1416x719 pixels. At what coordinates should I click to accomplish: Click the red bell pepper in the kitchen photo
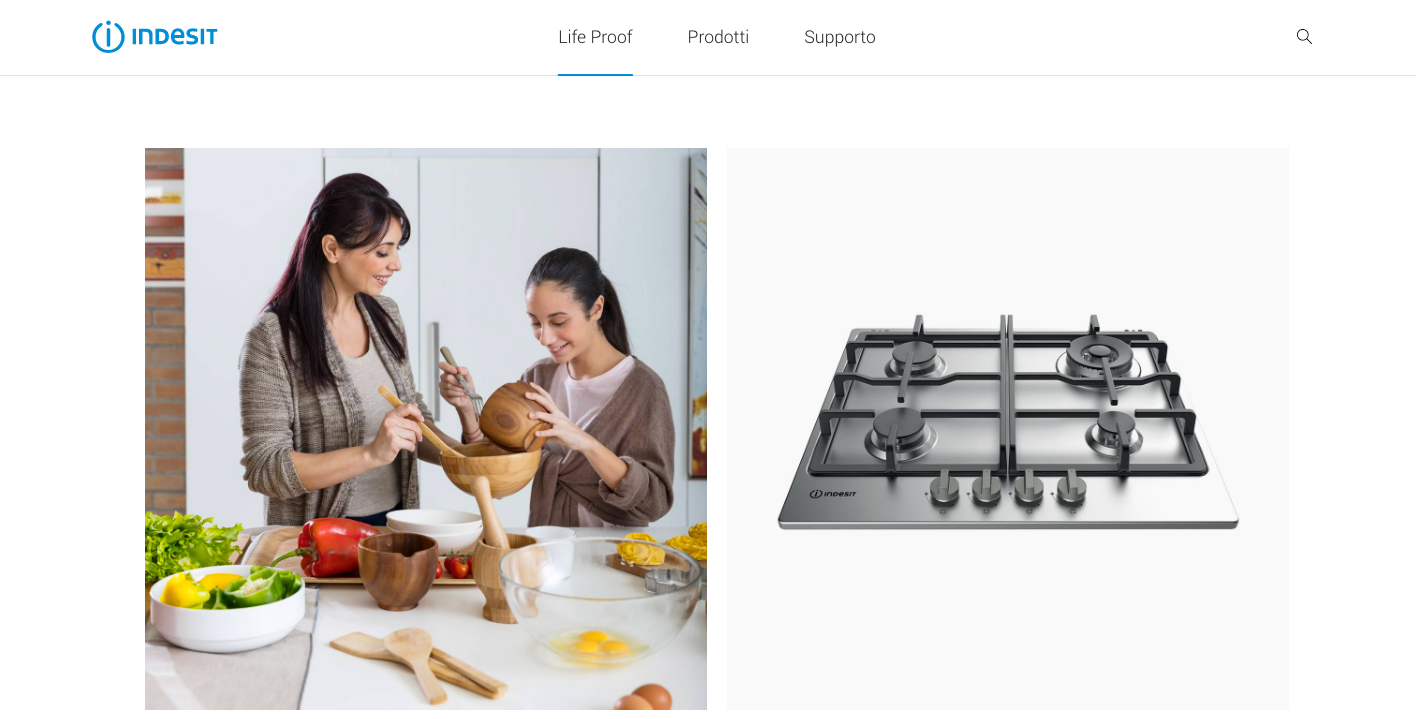point(331,545)
